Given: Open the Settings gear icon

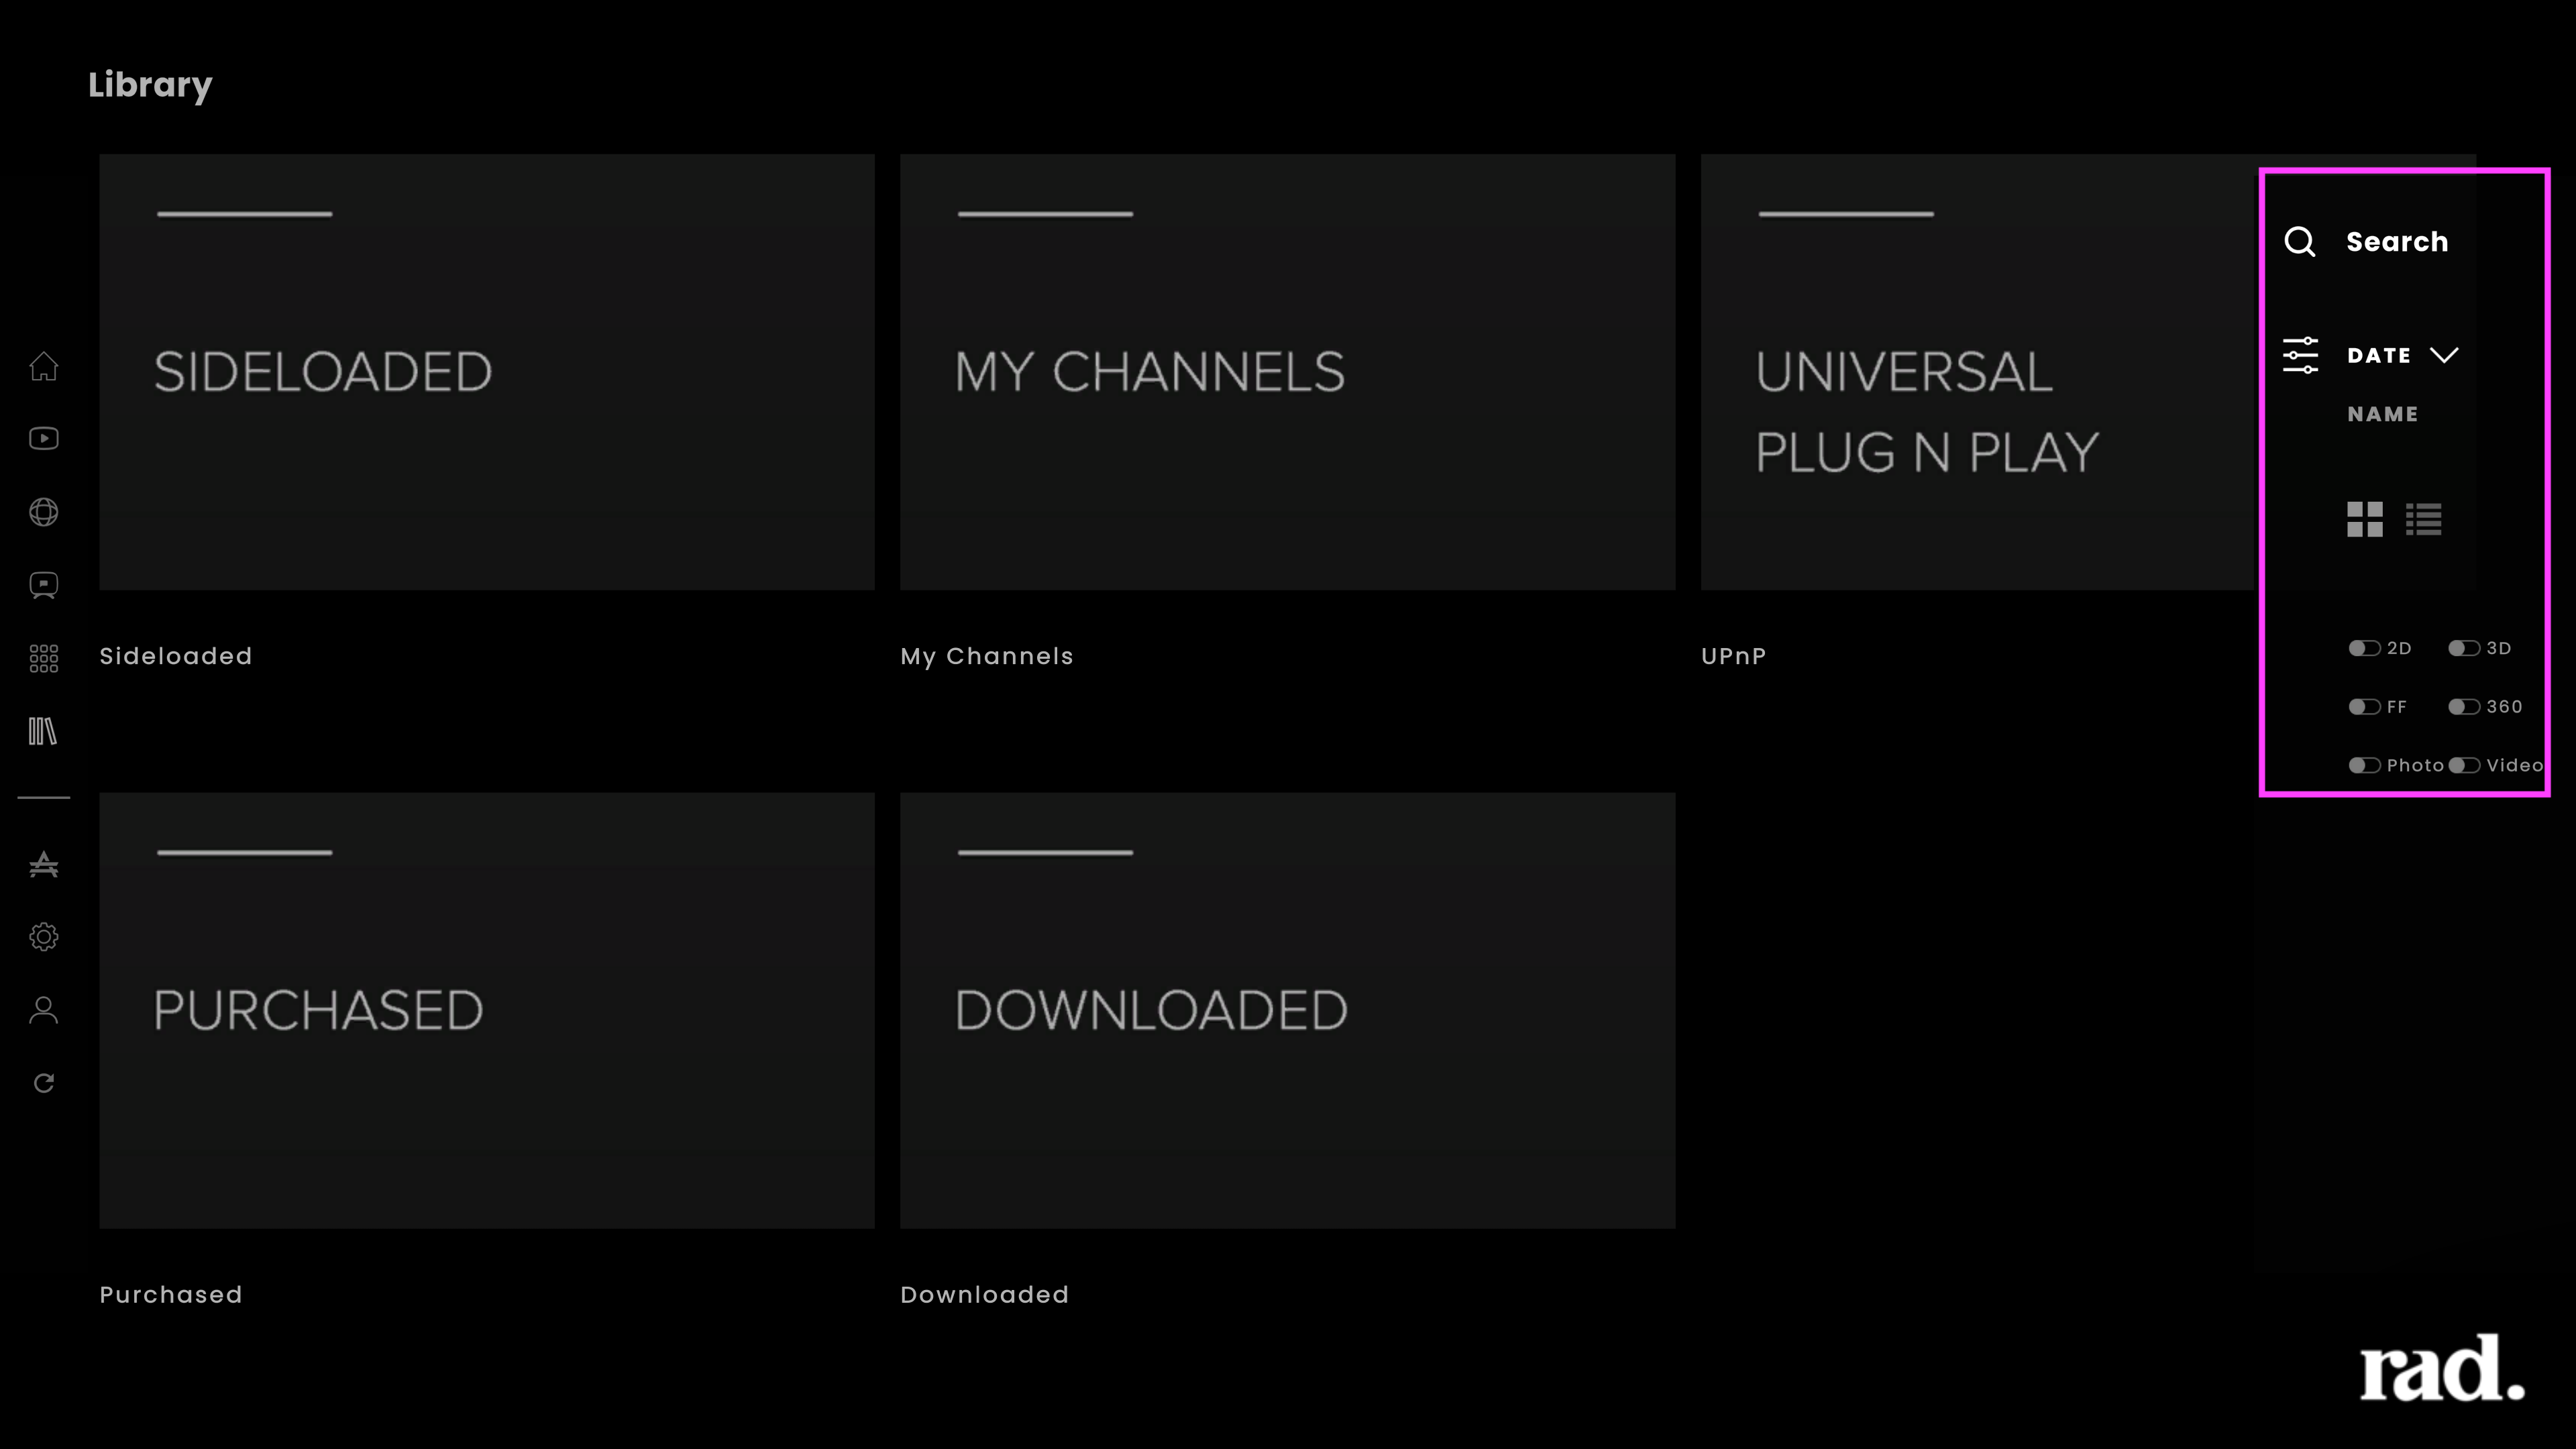Looking at the screenshot, I should coord(43,937).
